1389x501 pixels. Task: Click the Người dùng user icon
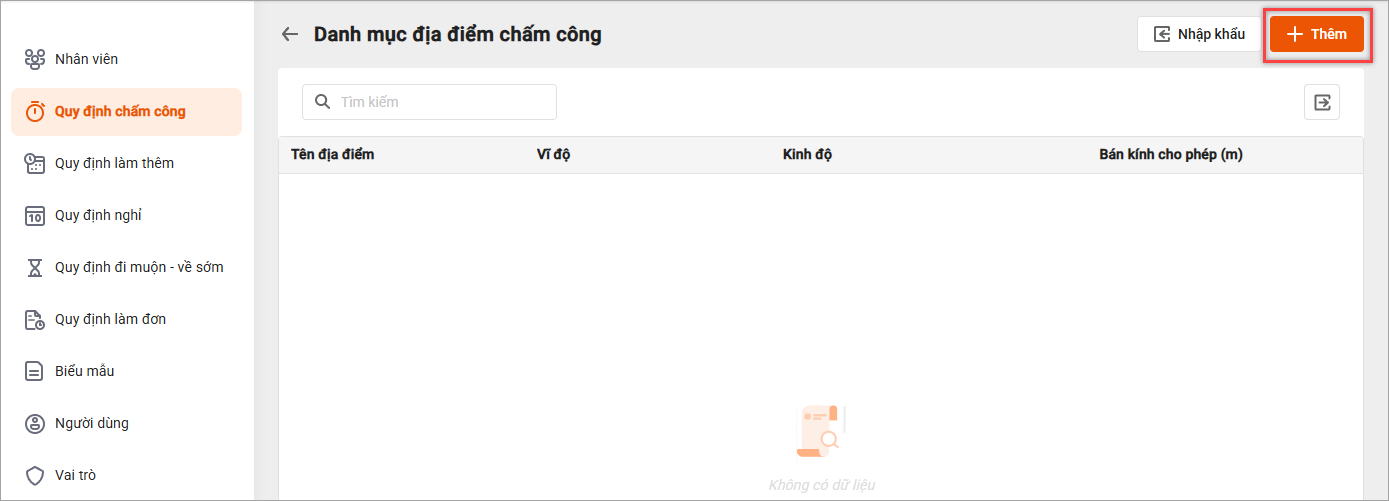click(x=35, y=424)
